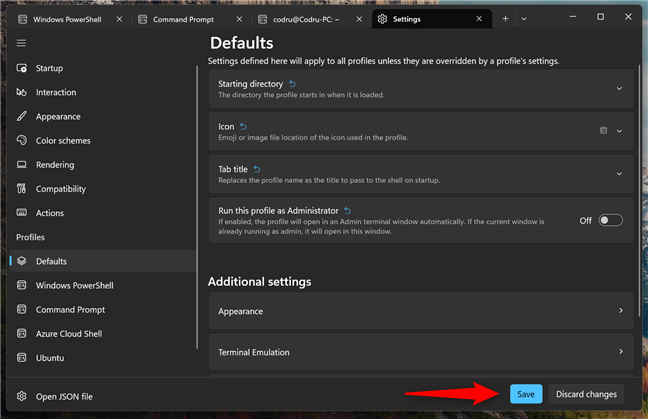The height and width of the screenshot is (419, 648).
Task: Open Compatibility settings page
Action: pyautogui.click(x=102, y=189)
